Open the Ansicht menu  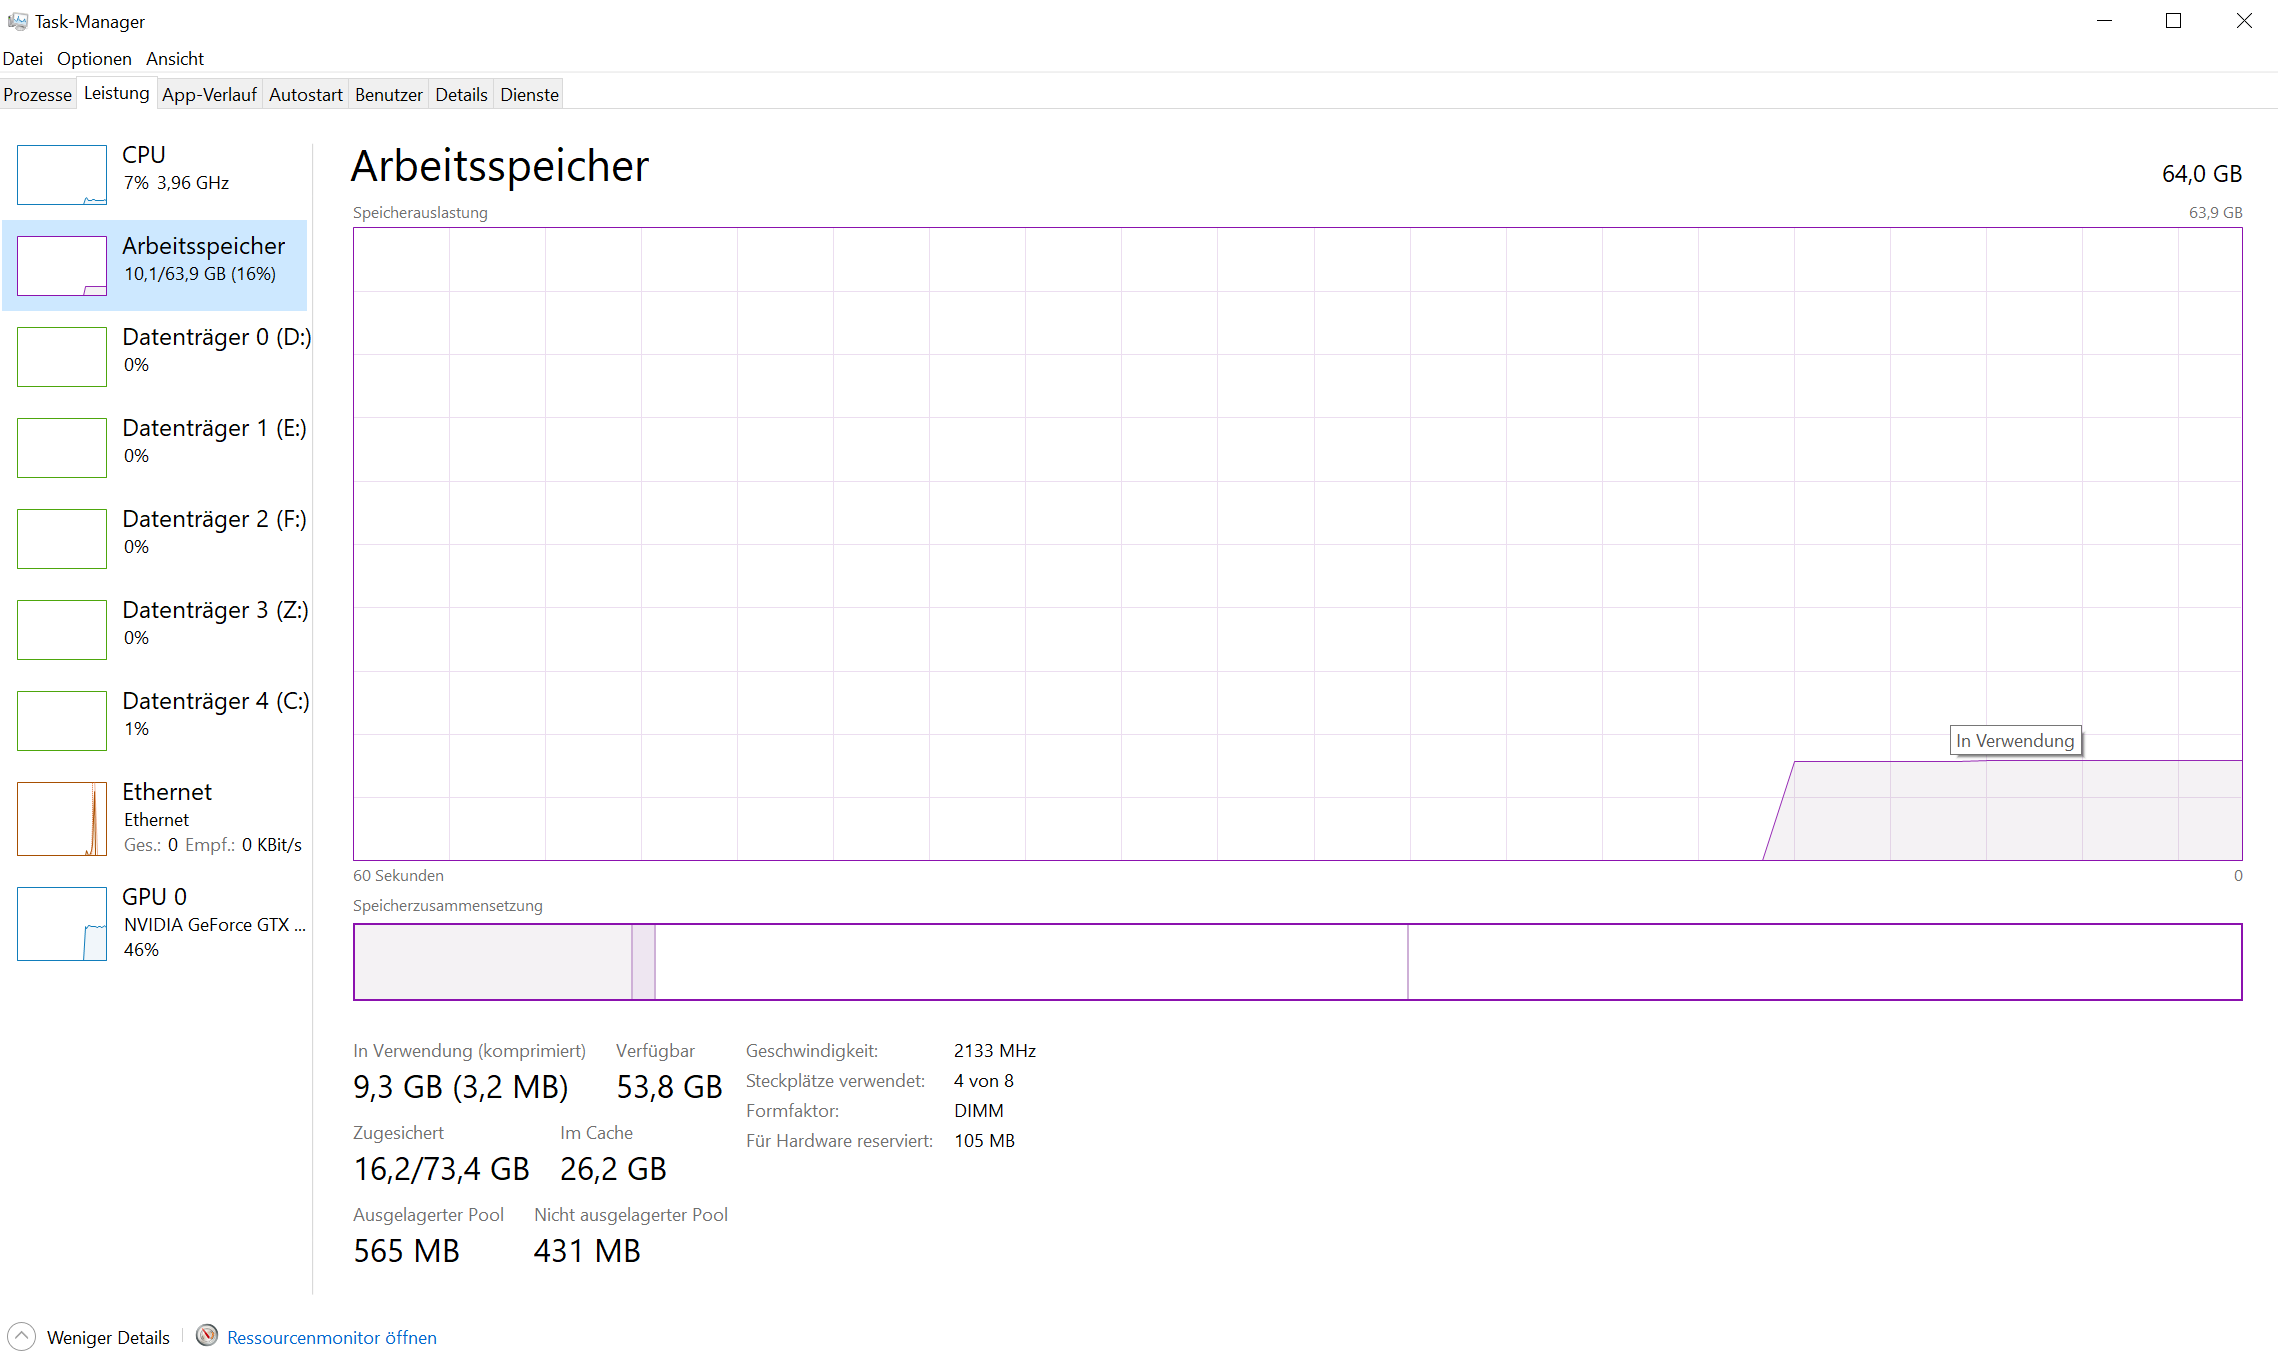coord(174,59)
